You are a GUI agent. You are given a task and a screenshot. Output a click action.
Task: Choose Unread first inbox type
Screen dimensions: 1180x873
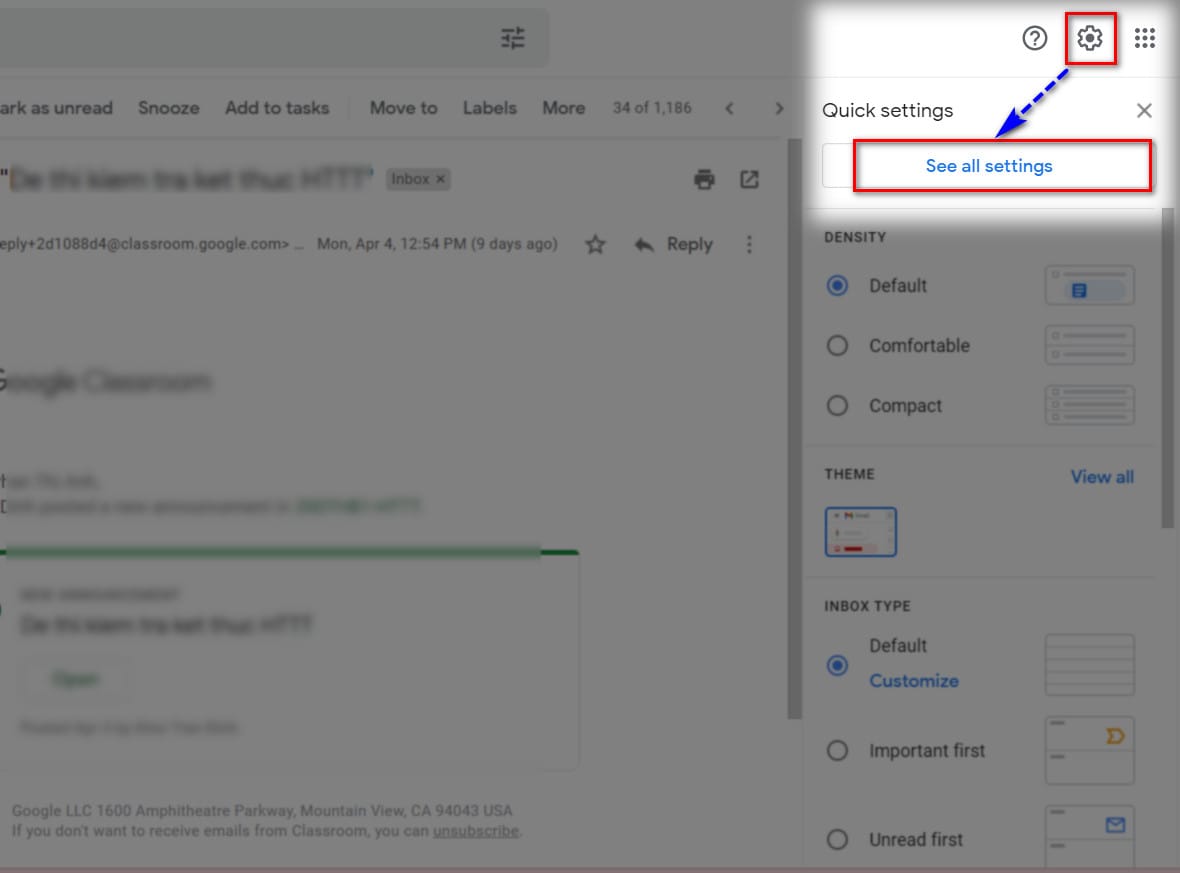[837, 839]
